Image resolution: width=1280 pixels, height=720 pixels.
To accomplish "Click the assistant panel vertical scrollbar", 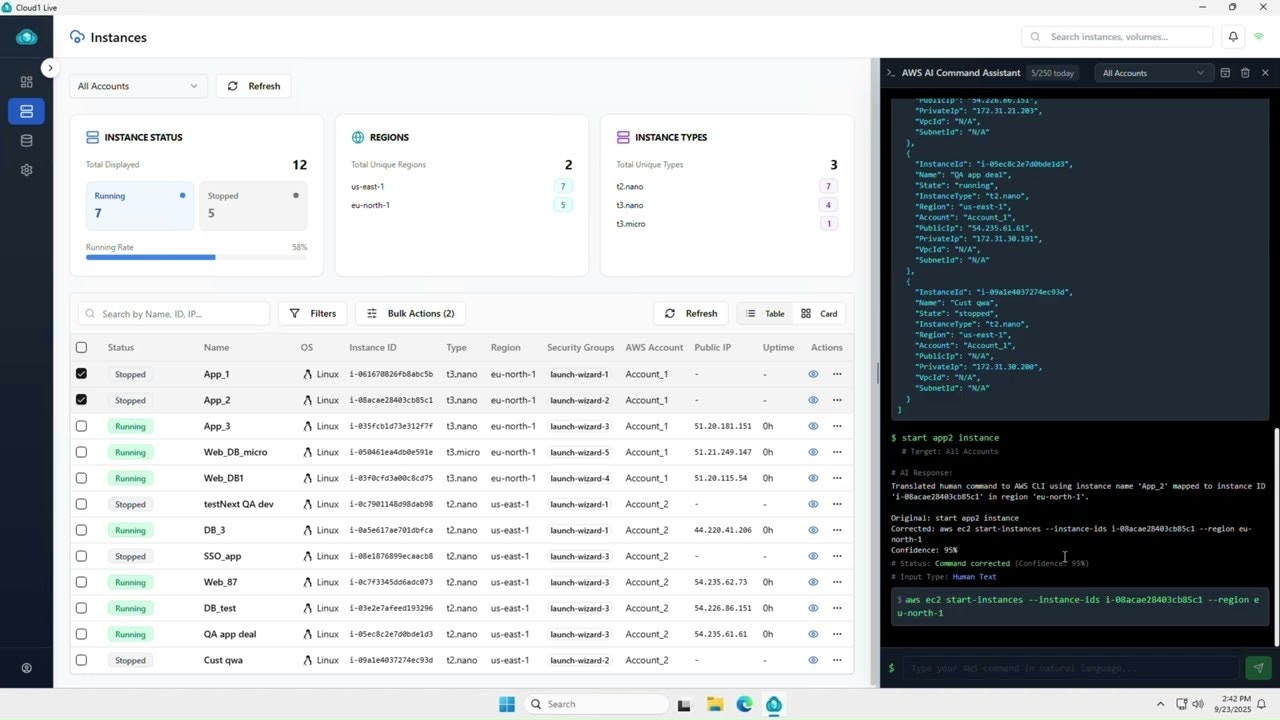I will point(1275,537).
